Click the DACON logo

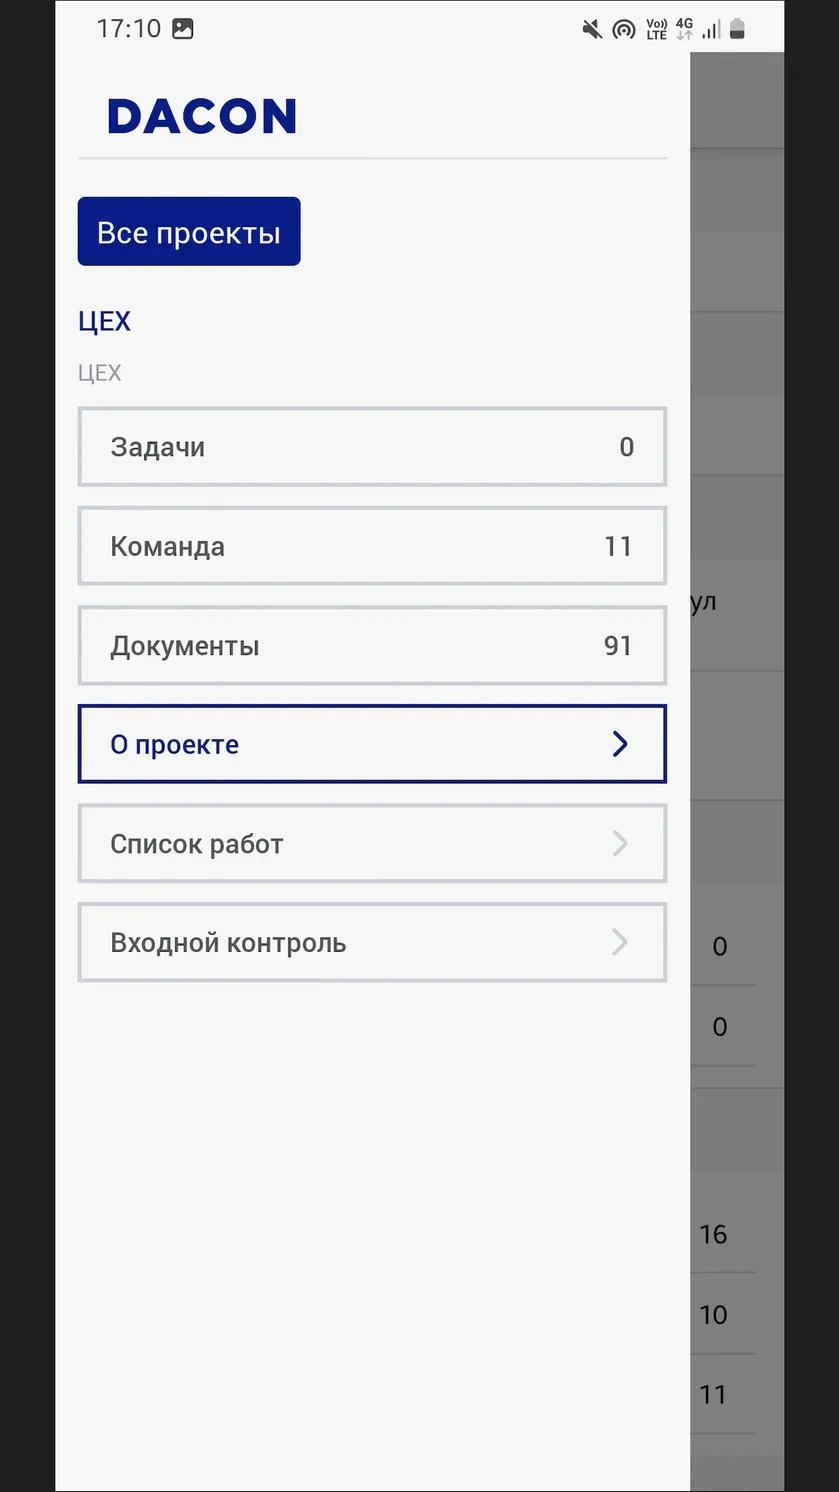202,116
